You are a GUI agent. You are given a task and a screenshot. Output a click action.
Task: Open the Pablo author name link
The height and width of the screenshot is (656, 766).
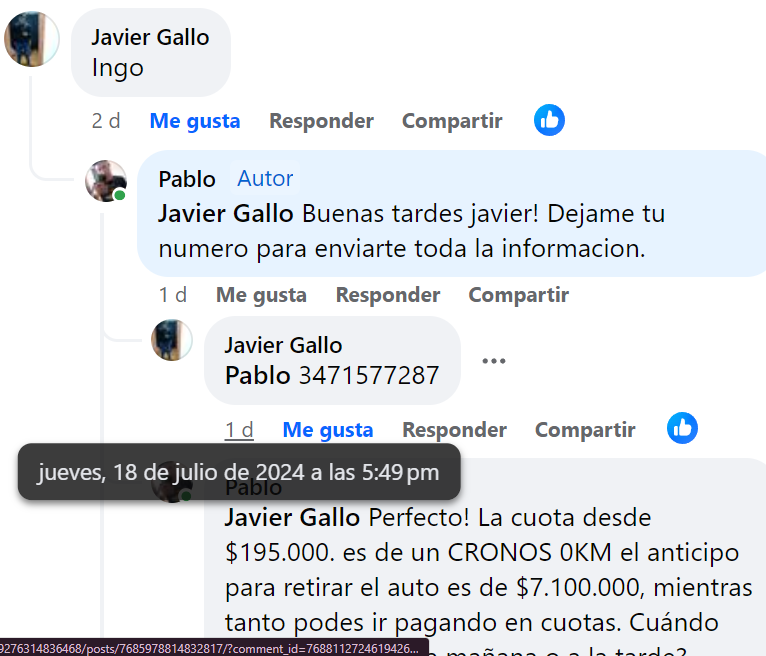(187, 179)
